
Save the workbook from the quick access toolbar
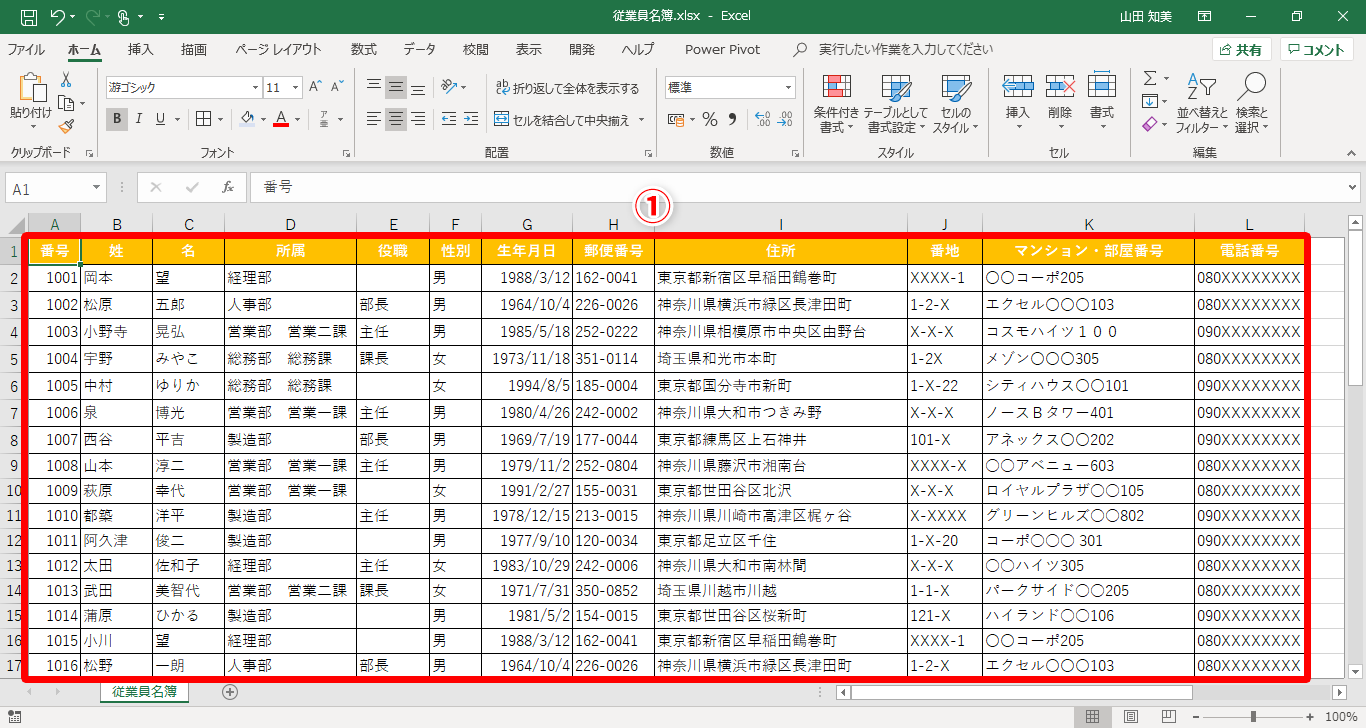(29, 17)
